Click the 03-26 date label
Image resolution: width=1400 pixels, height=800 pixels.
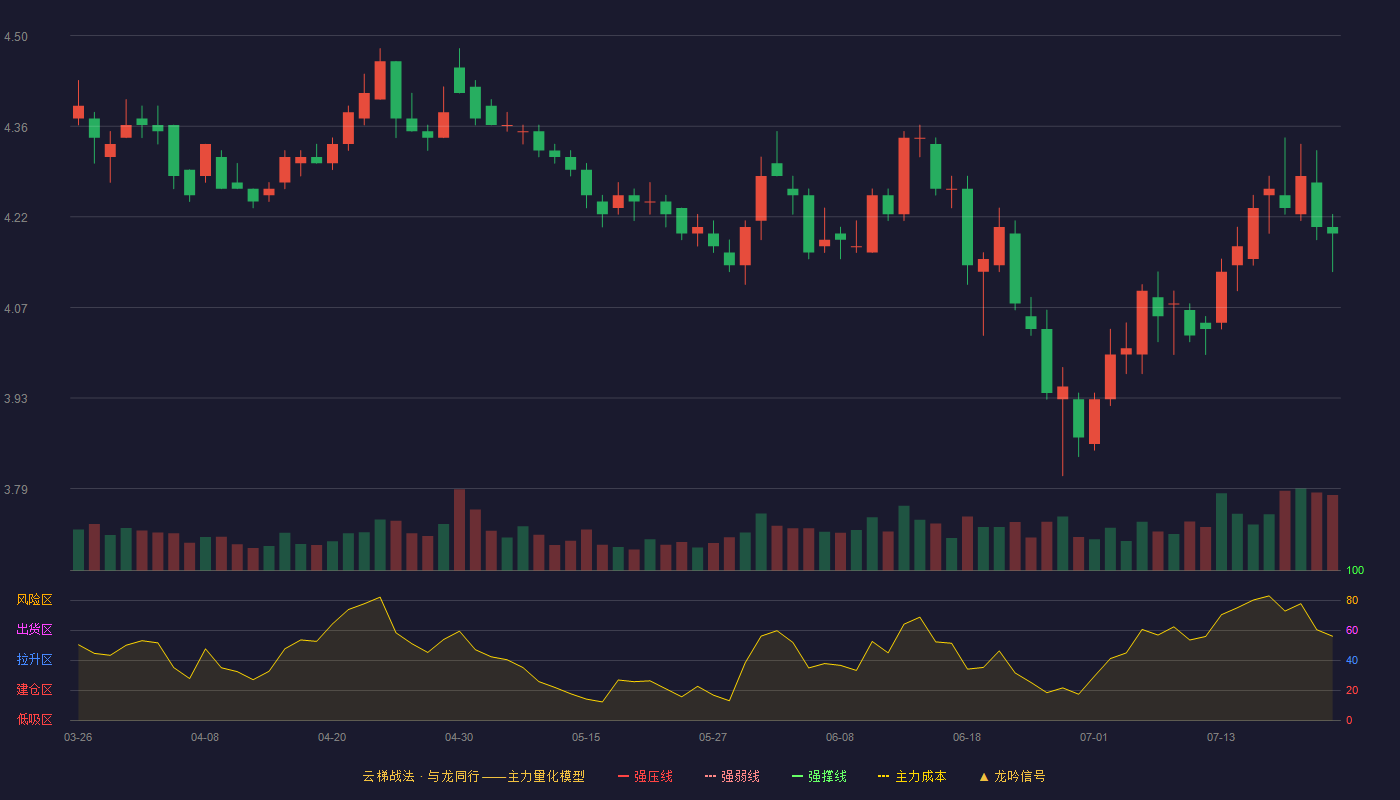pyautogui.click(x=78, y=737)
